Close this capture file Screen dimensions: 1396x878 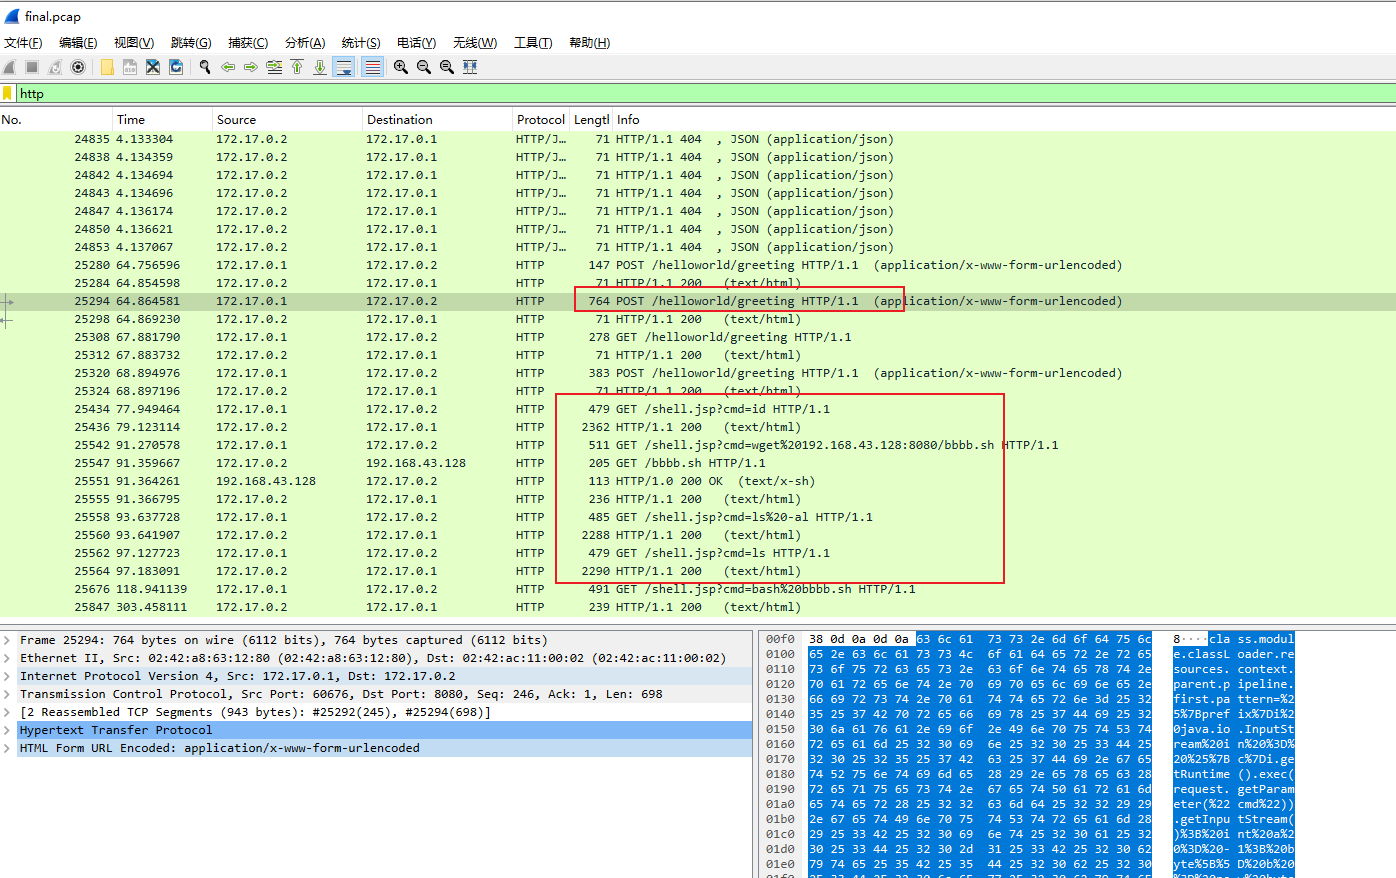click(153, 67)
